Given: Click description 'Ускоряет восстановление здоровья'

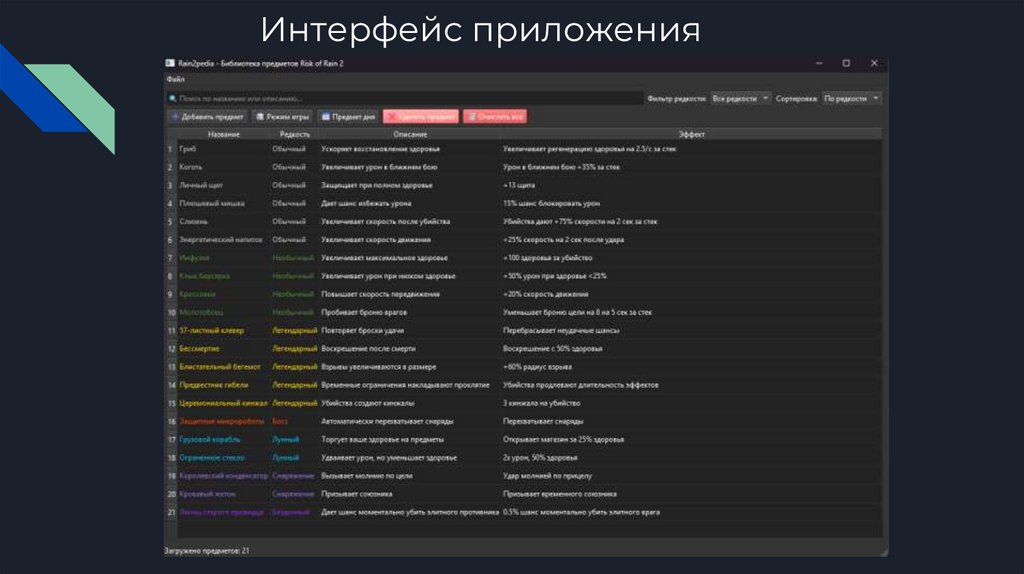Looking at the screenshot, I should coord(380,149).
